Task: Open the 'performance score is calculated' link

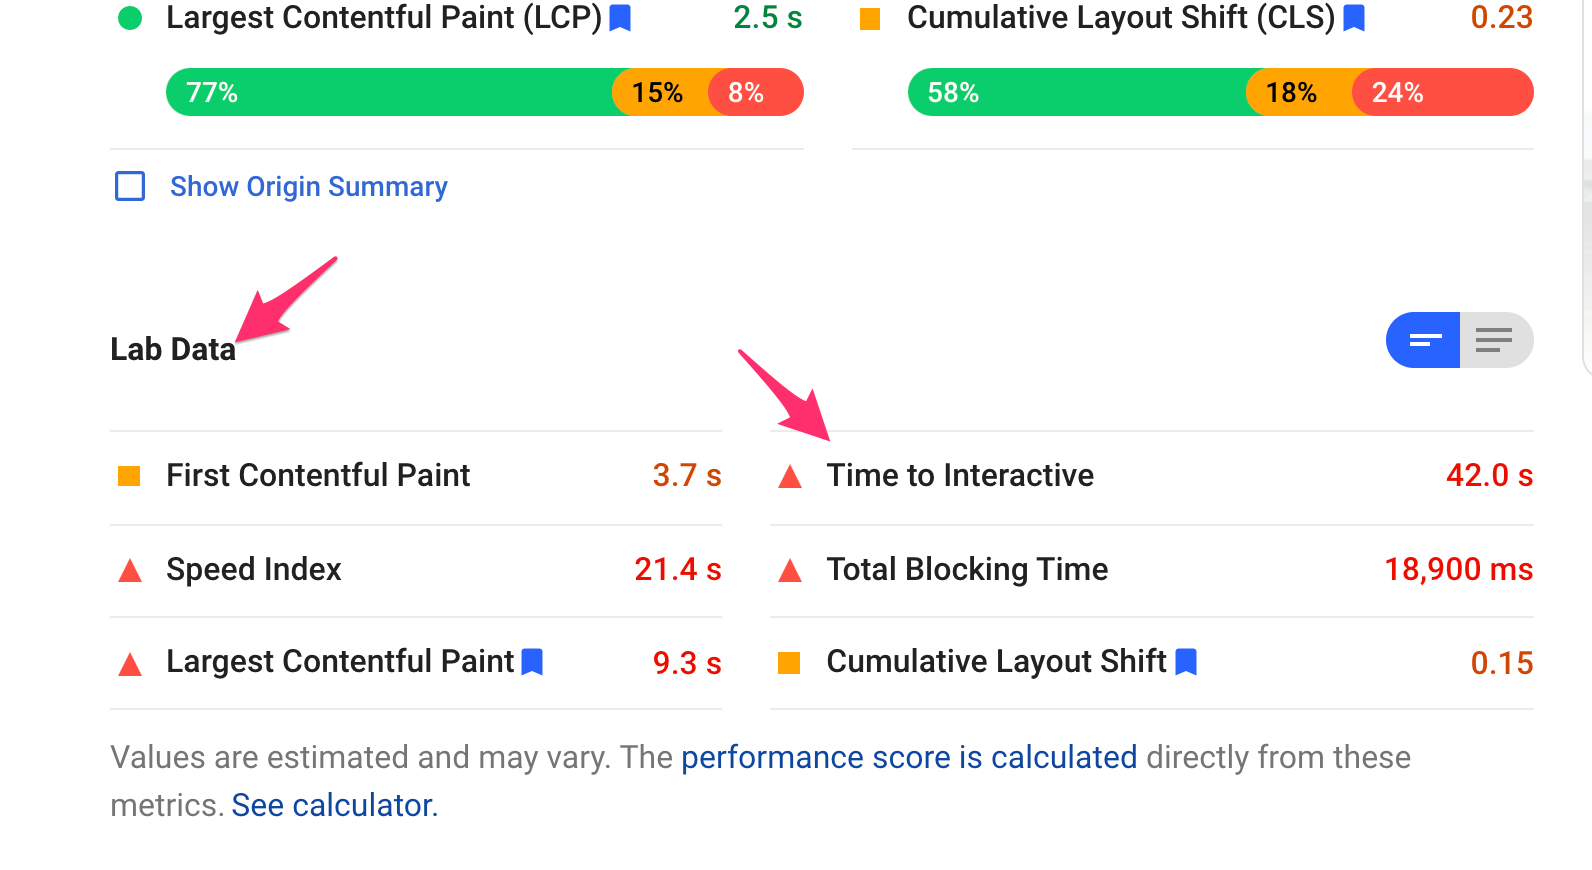Action: (909, 758)
